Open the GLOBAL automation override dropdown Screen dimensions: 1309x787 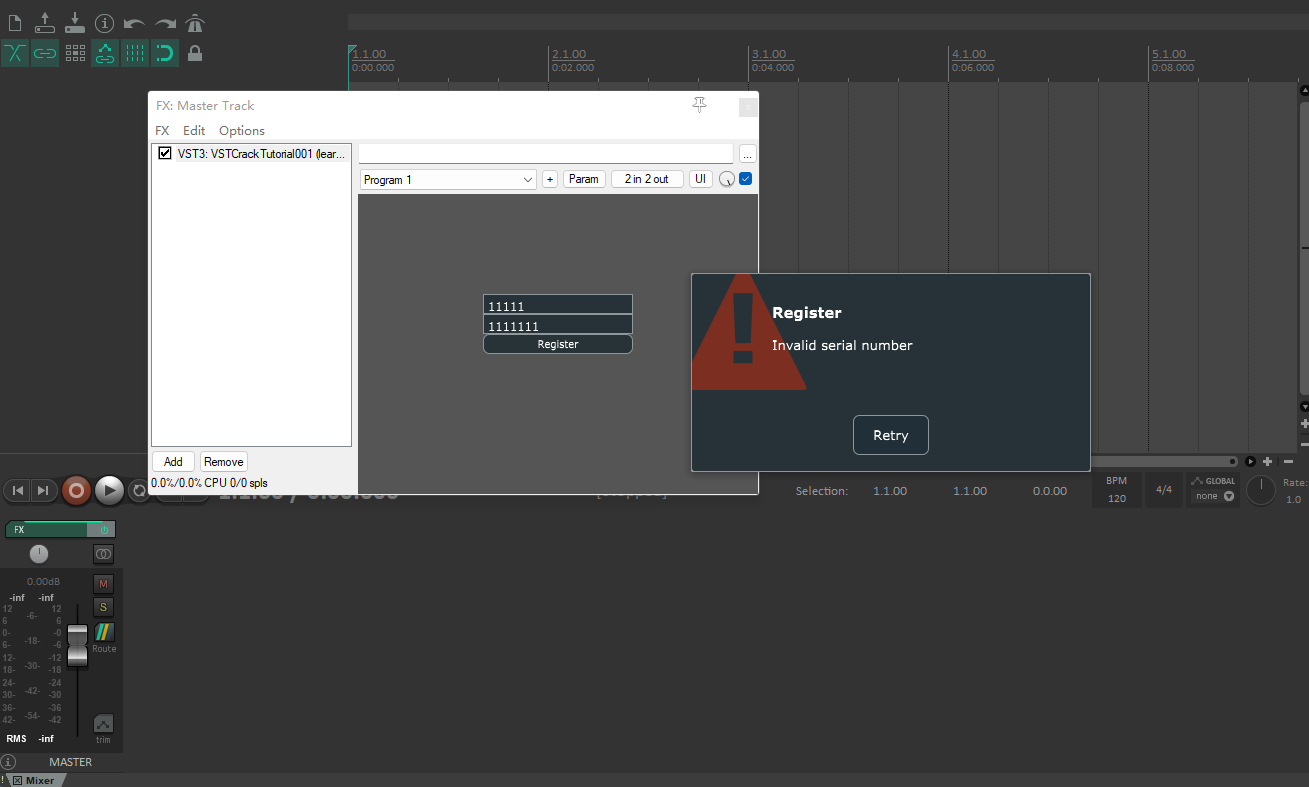pos(1212,489)
